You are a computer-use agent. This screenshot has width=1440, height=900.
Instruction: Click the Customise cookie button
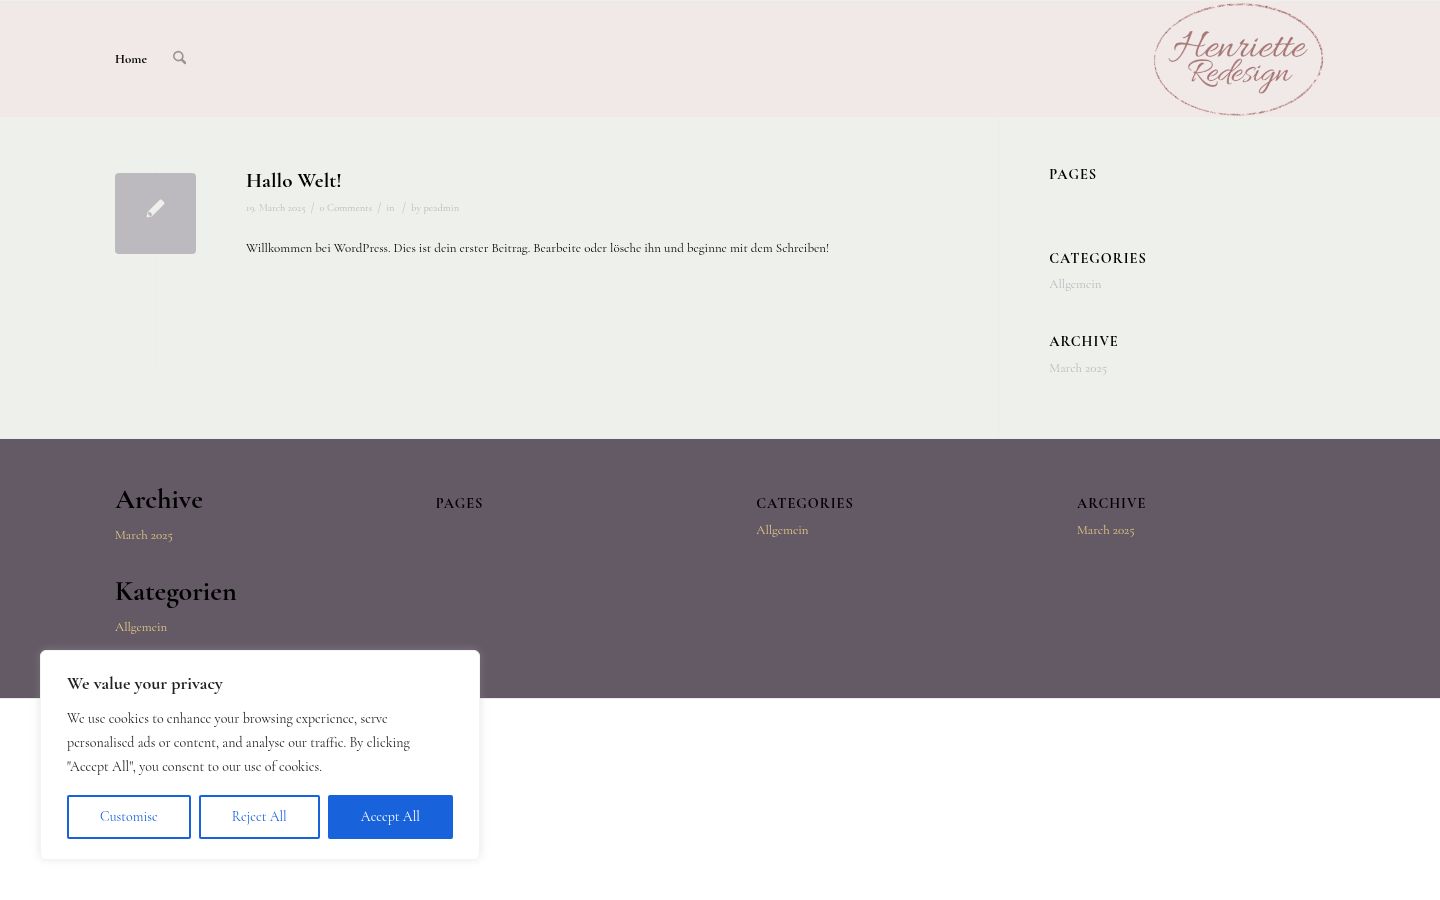tap(129, 817)
